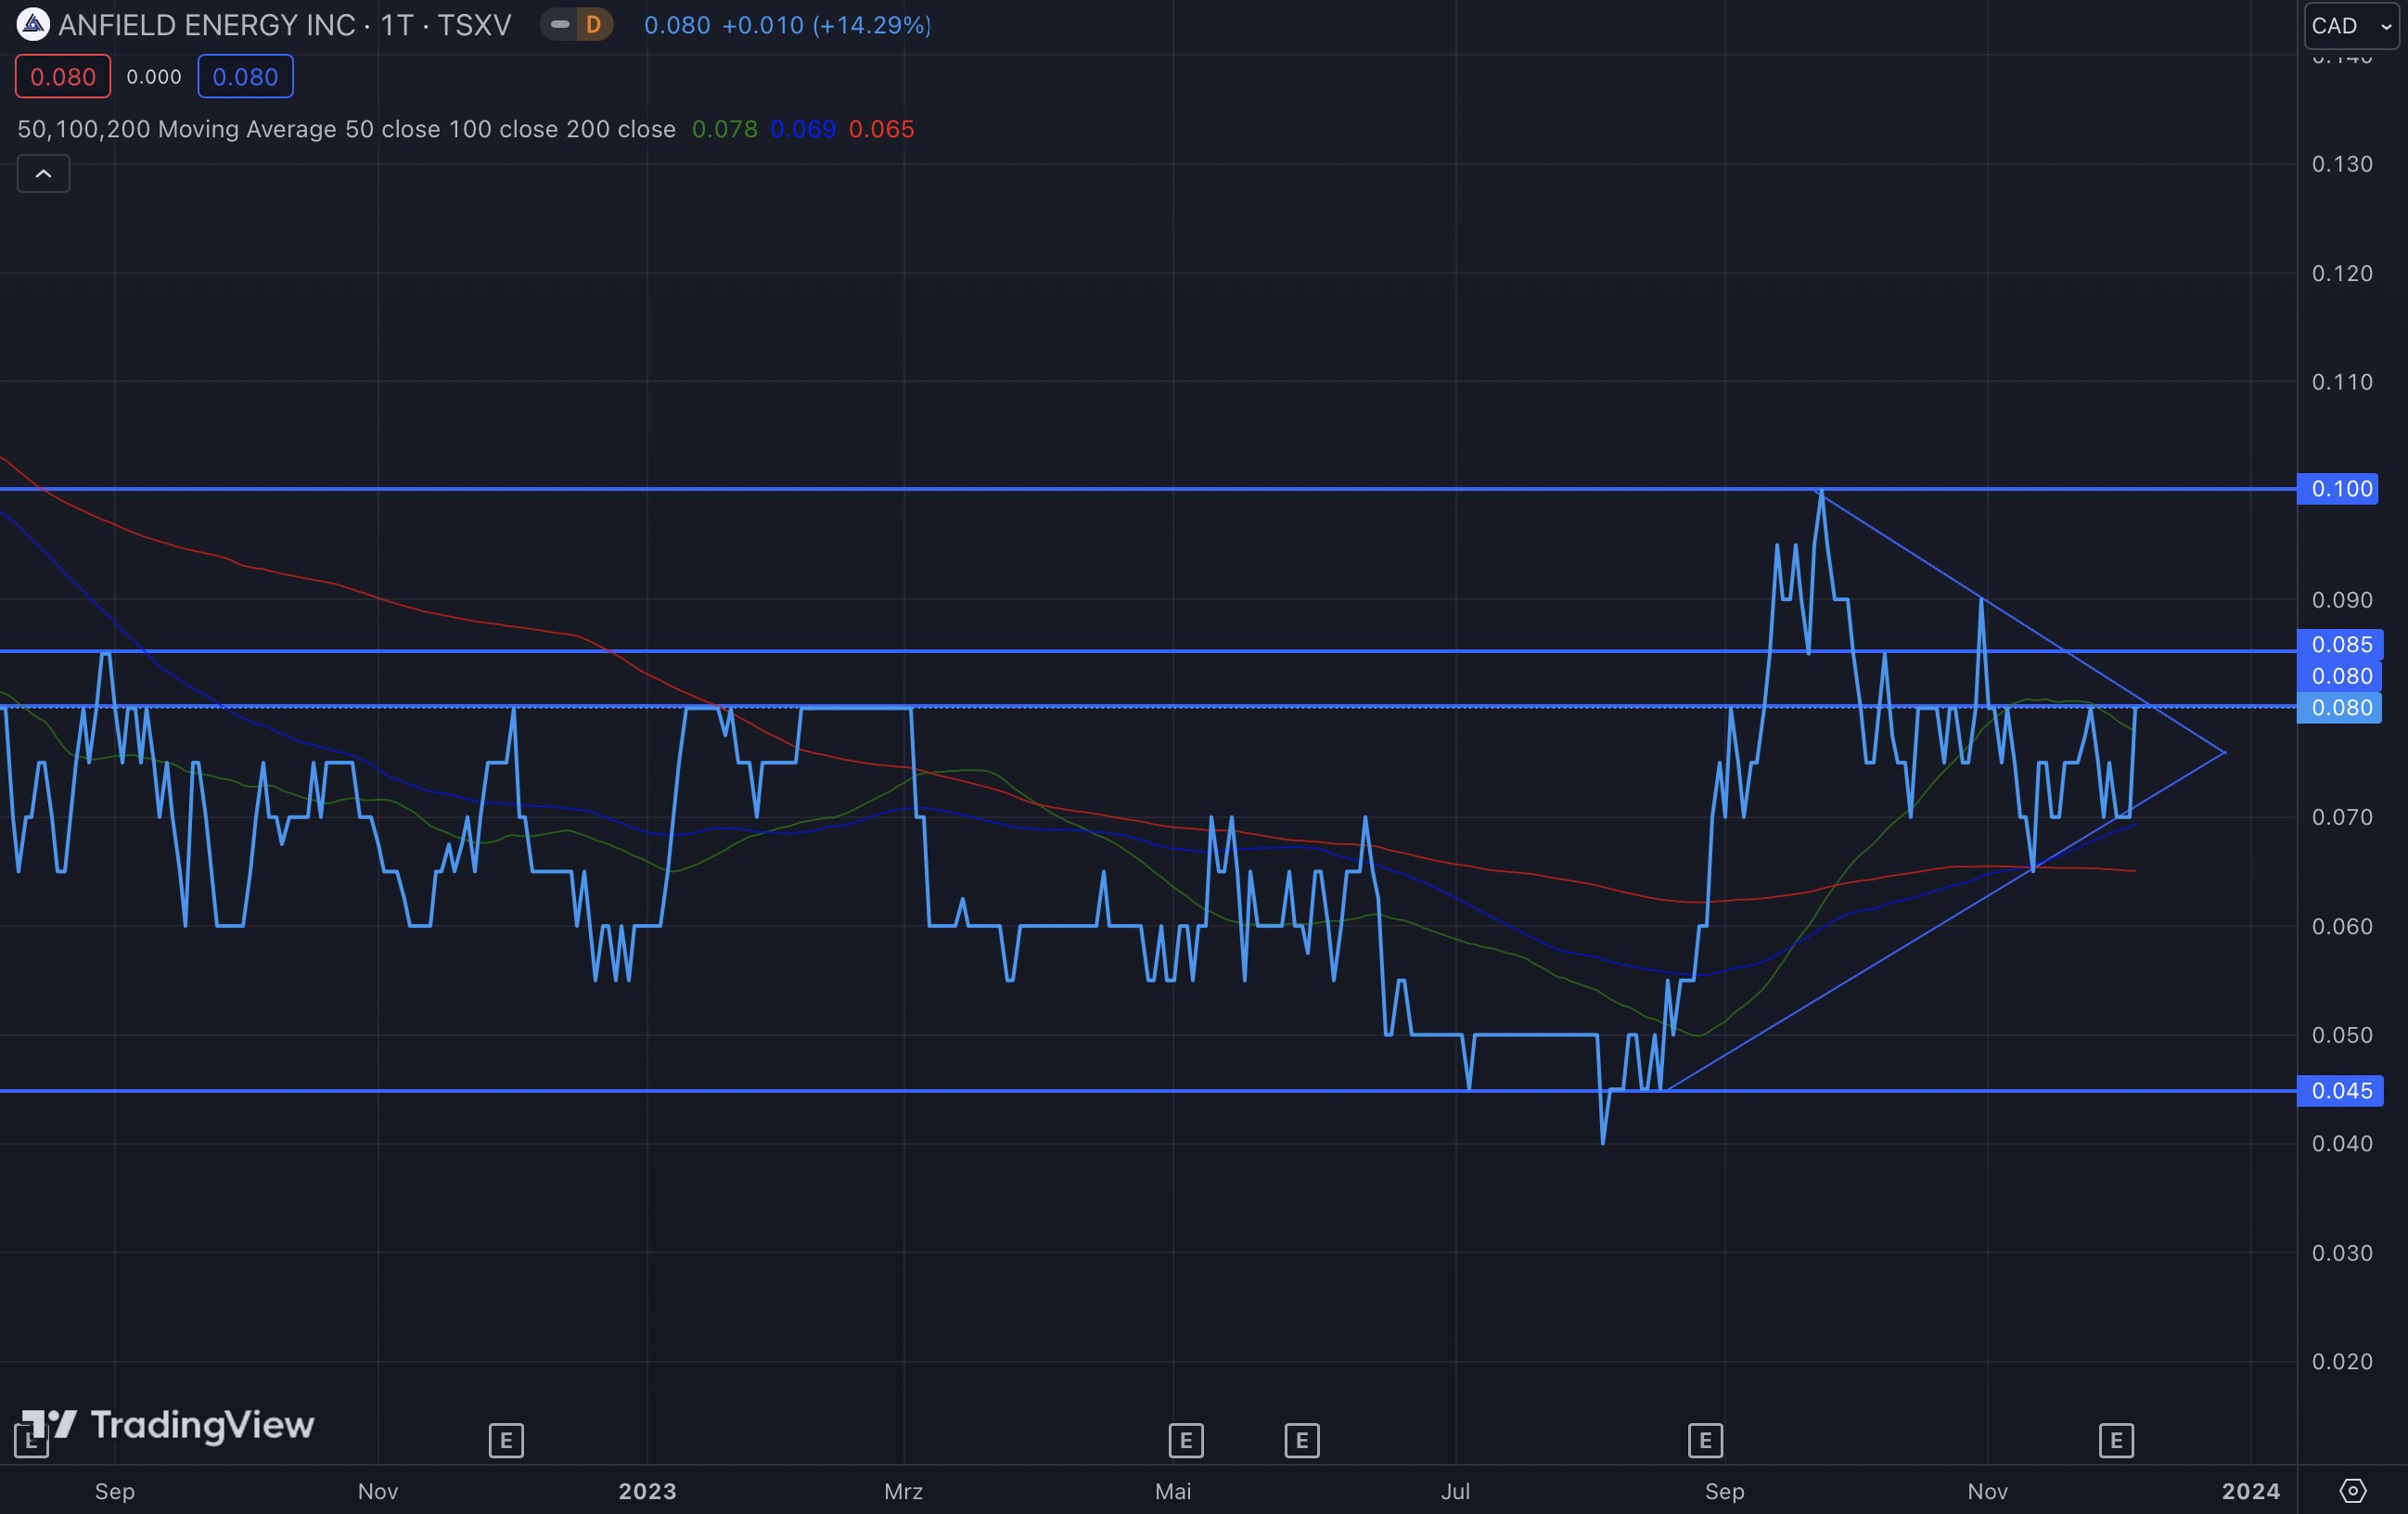The height and width of the screenshot is (1514, 2408).
Task: Click the ANFIELD ENERGY INC symbol title
Action: pyautogui.click(x=285, y=24)
